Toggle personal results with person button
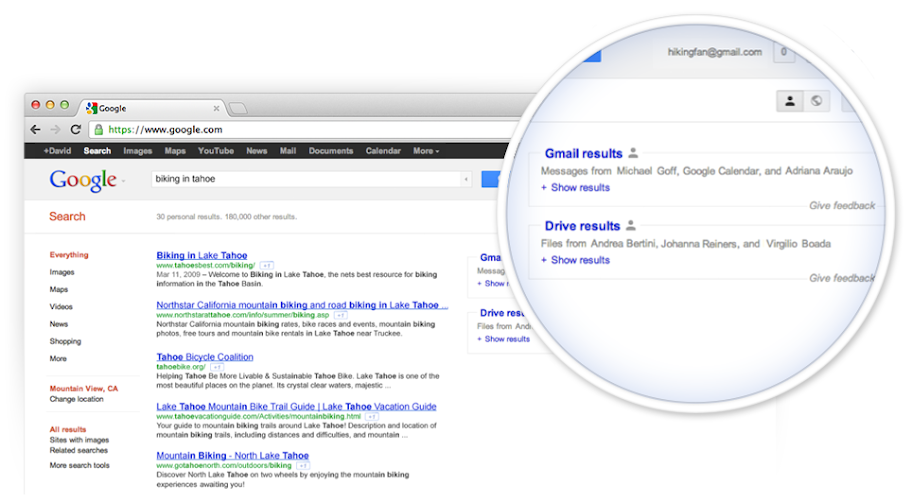Viewport: 912px width, 503px height. point(790,100)
